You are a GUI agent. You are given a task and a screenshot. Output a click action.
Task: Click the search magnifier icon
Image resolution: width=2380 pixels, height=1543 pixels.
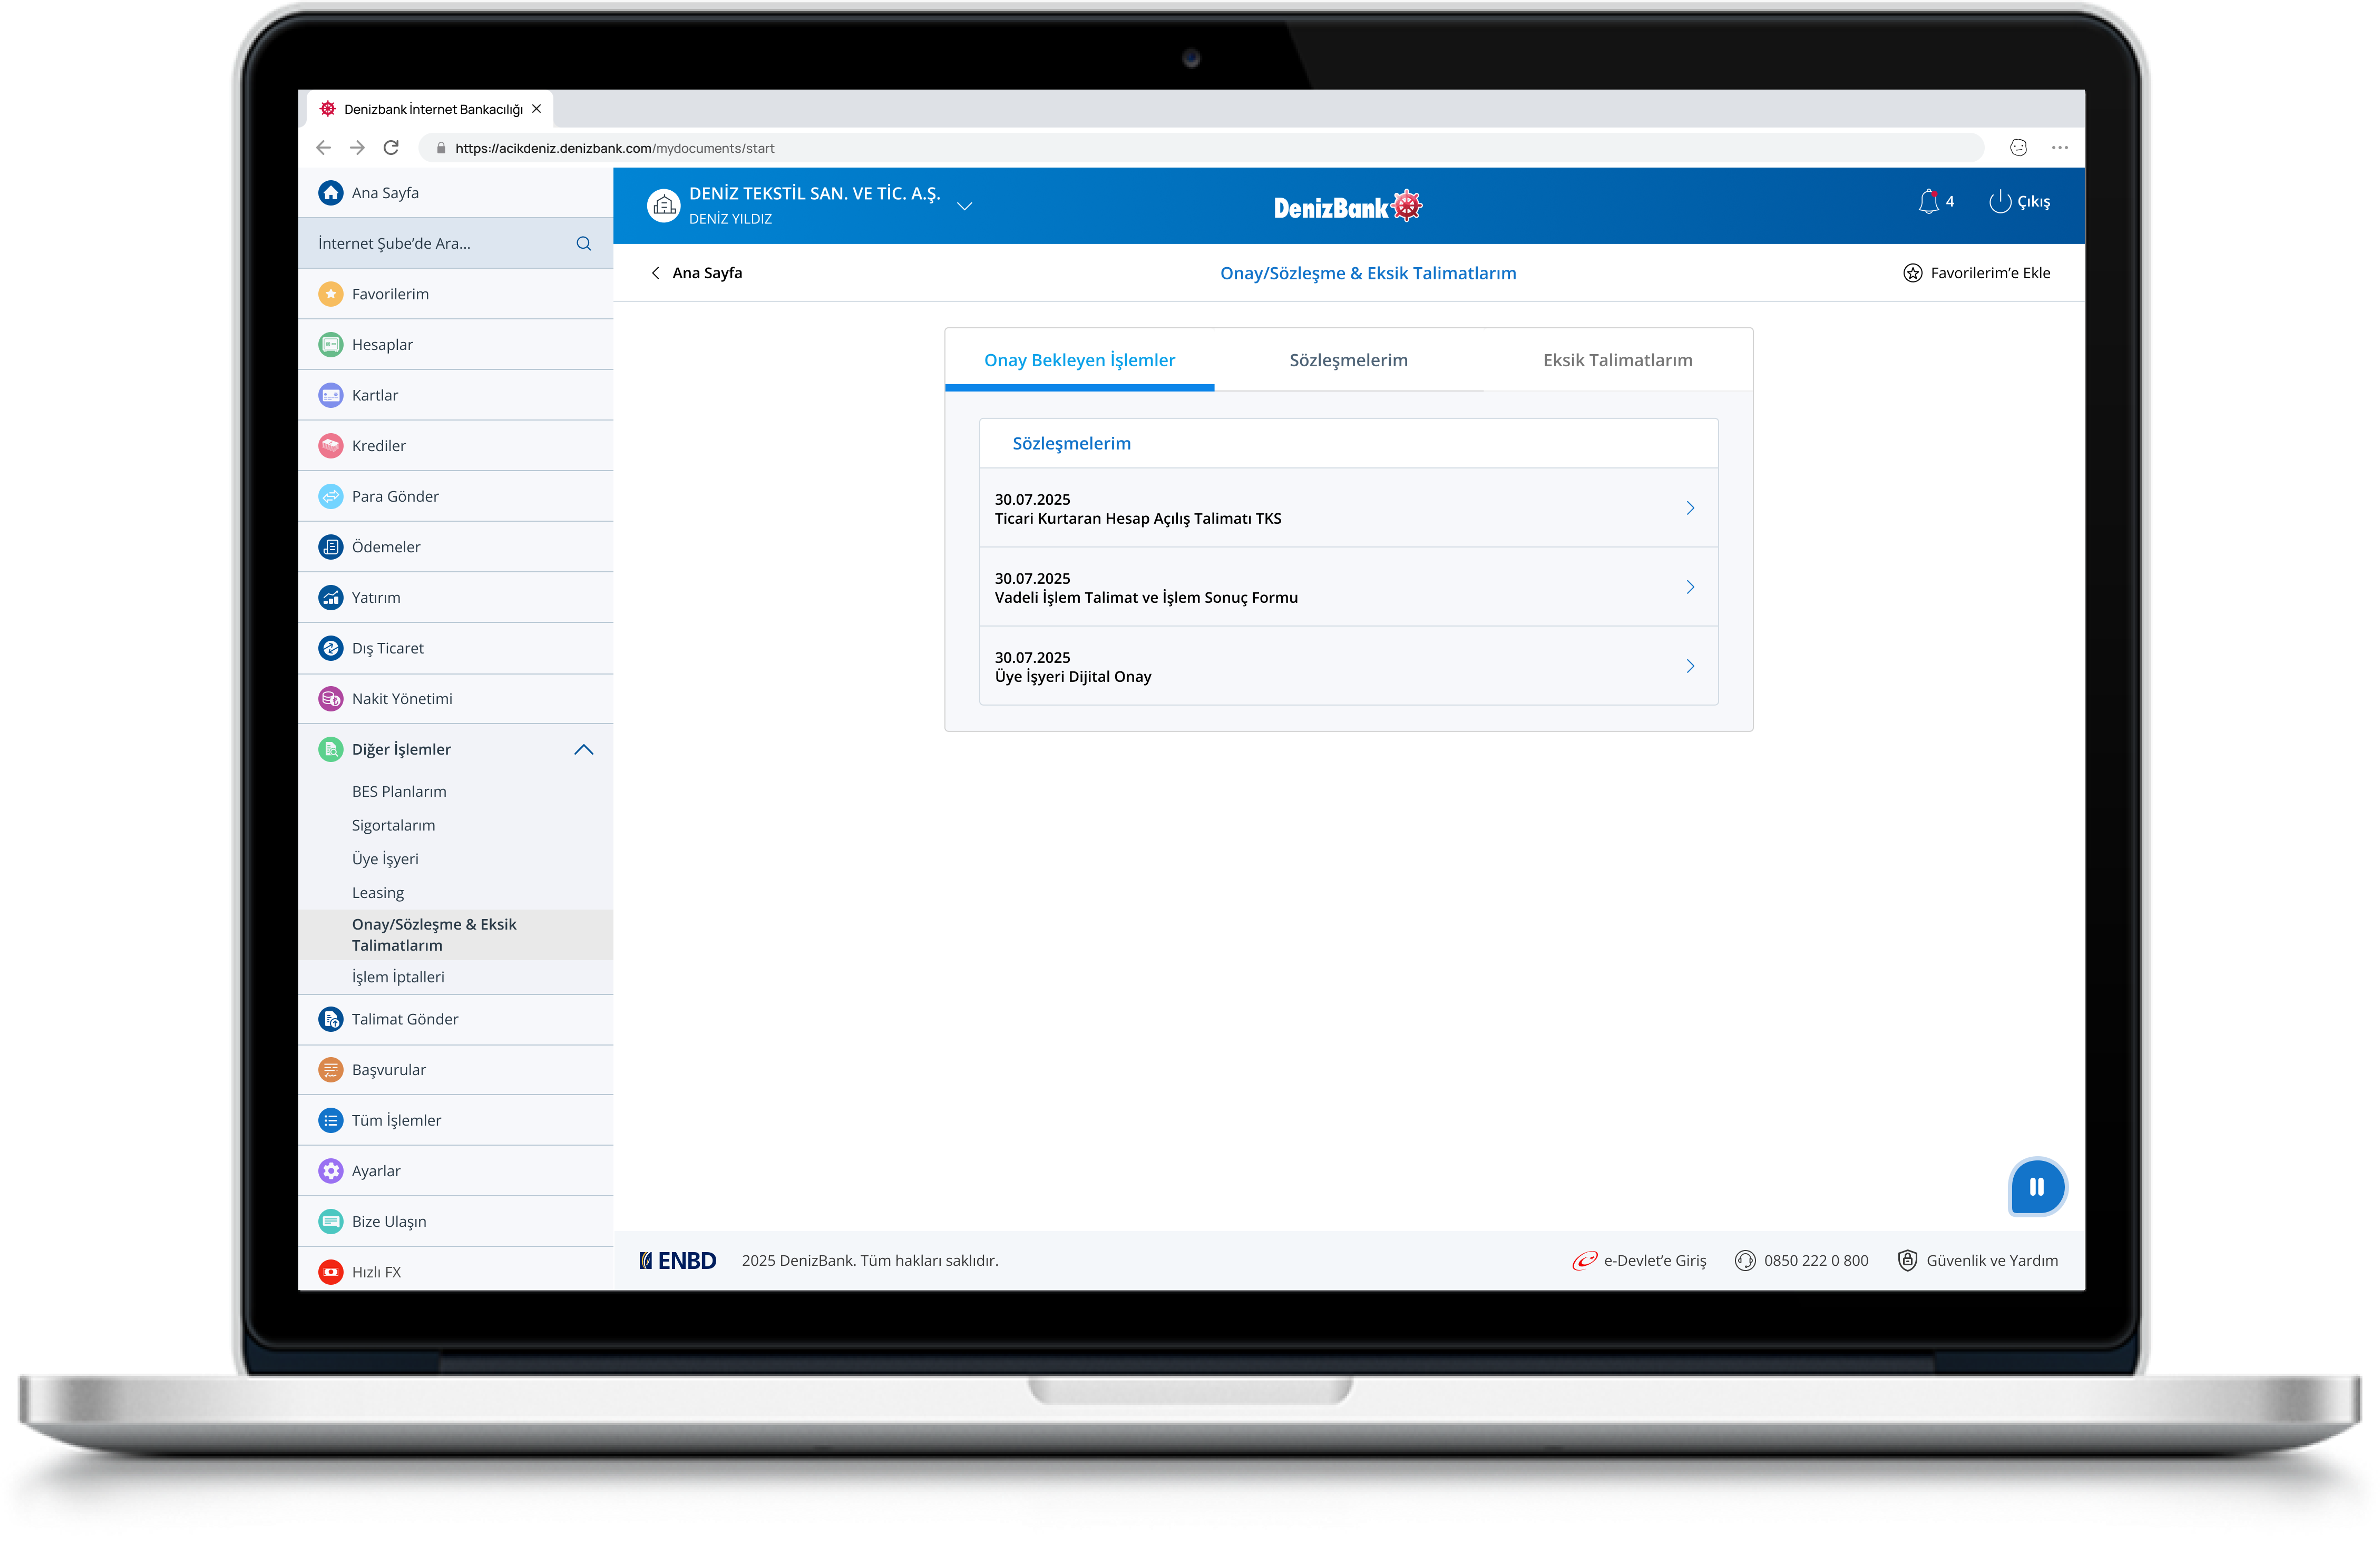point(584,243)
